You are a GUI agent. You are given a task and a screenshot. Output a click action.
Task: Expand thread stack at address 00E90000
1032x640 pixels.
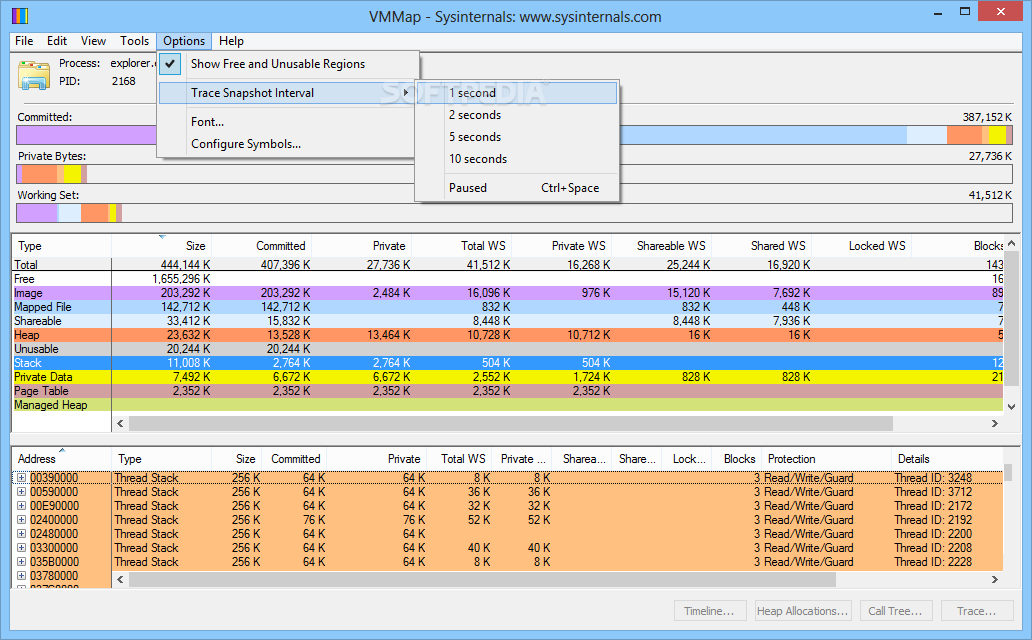pos(21,506)
